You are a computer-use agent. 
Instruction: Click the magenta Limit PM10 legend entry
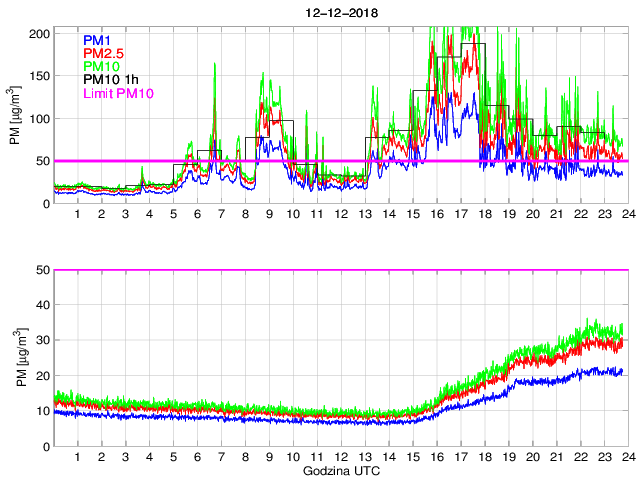[x=117, y=95]
